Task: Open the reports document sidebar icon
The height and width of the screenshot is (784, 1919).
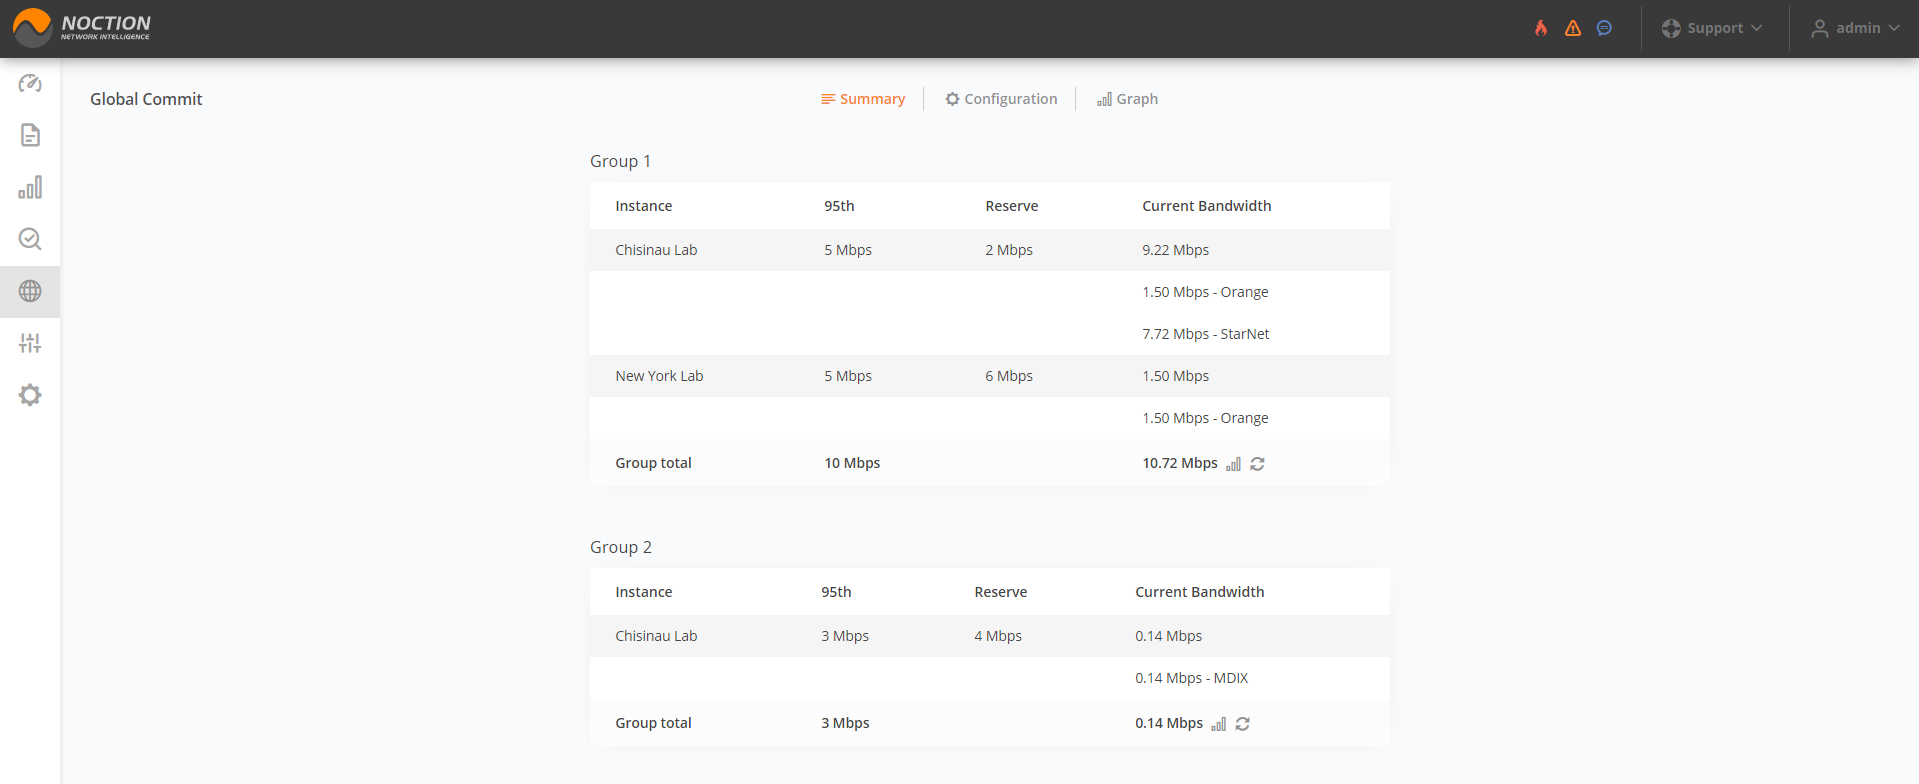Action: 30,135
